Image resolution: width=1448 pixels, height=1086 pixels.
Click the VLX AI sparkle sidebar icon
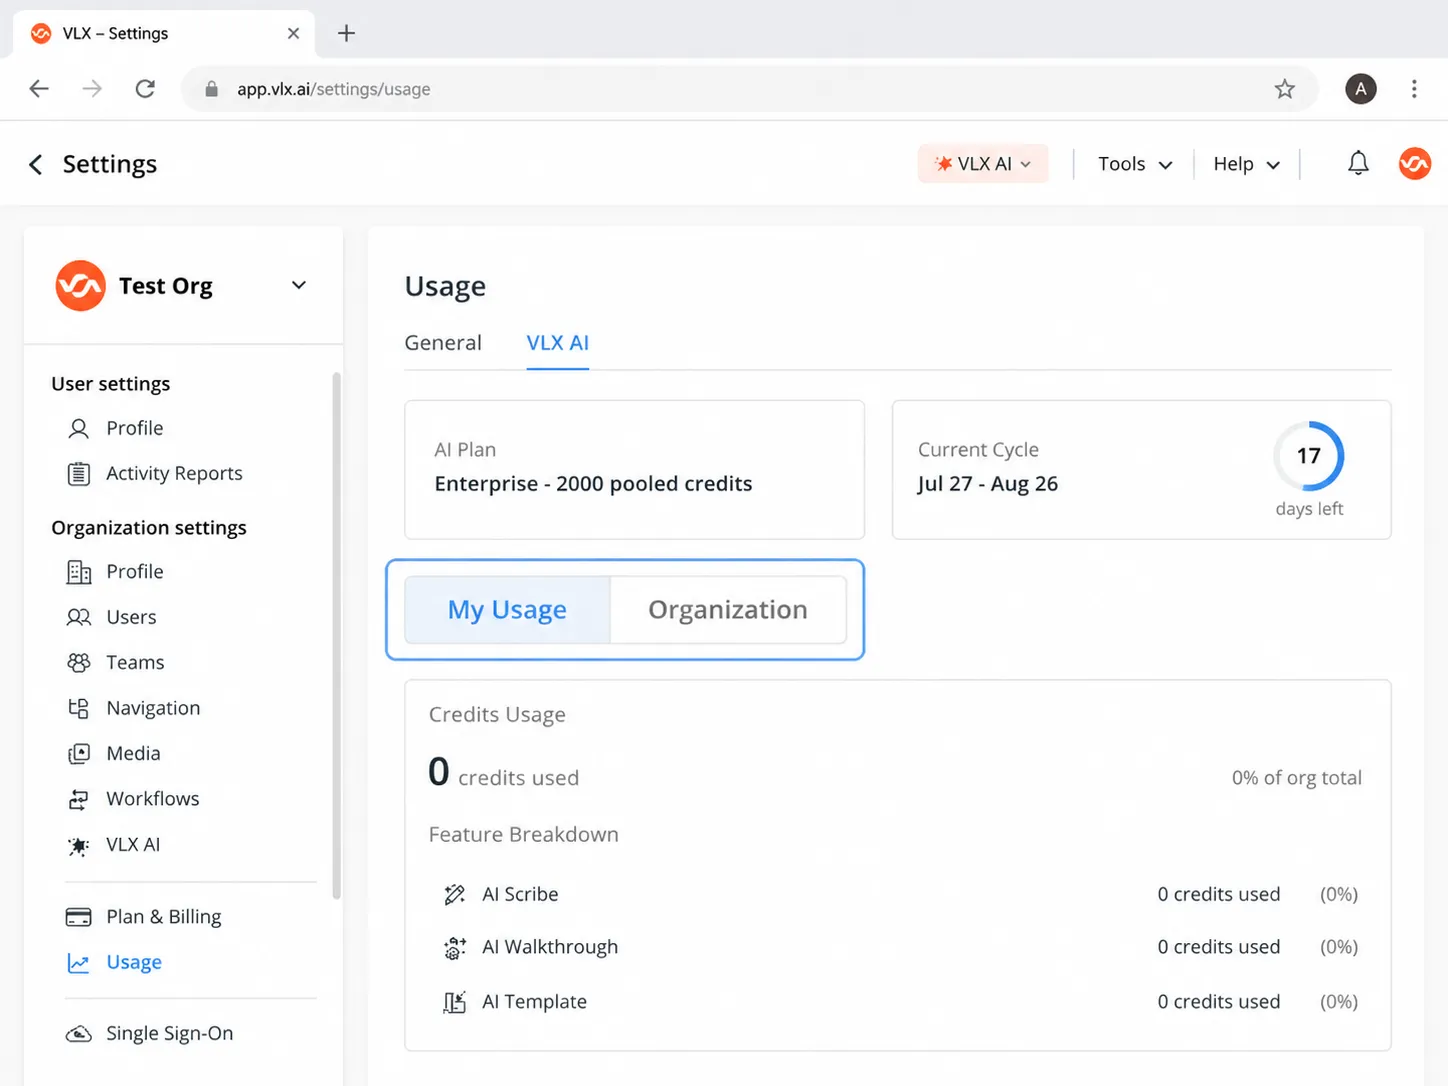point(78,846)
